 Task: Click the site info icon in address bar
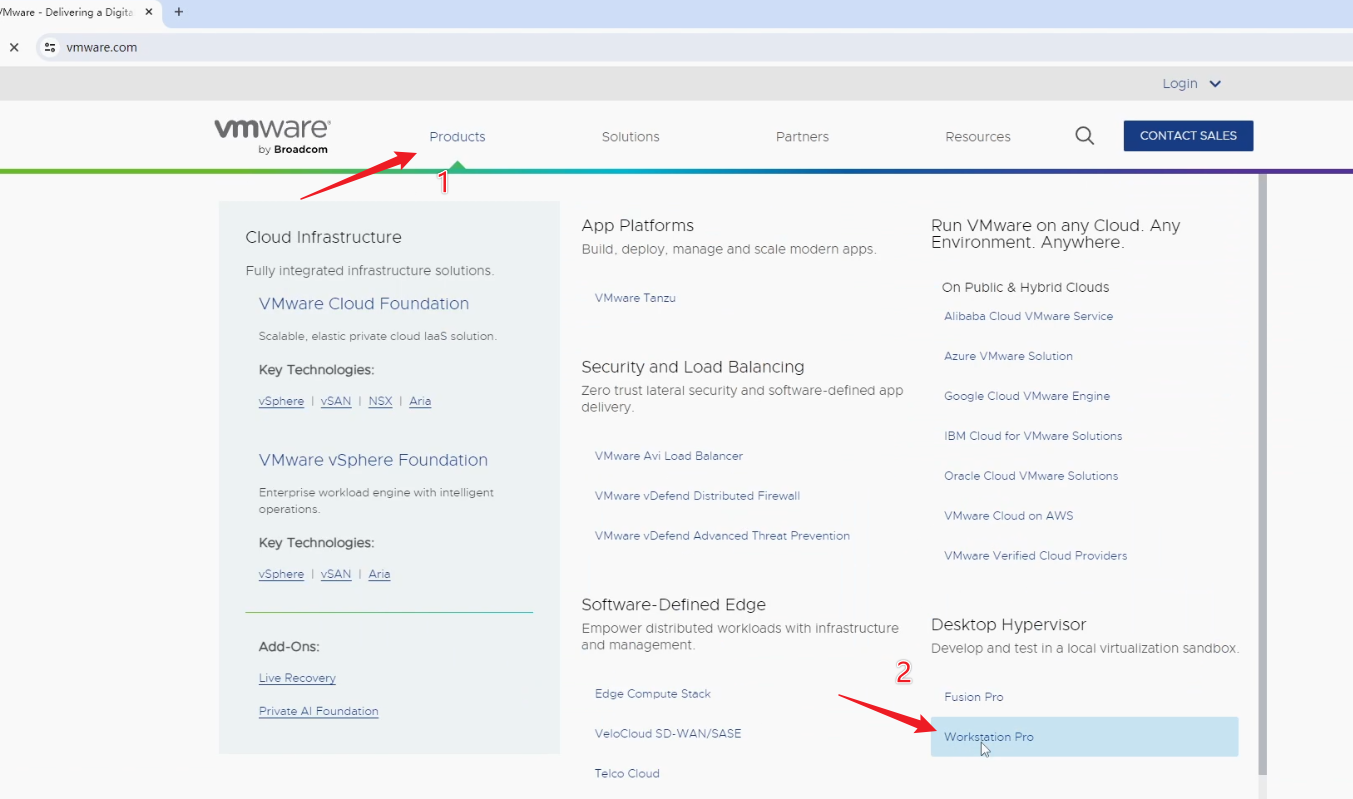coord(50,47)
